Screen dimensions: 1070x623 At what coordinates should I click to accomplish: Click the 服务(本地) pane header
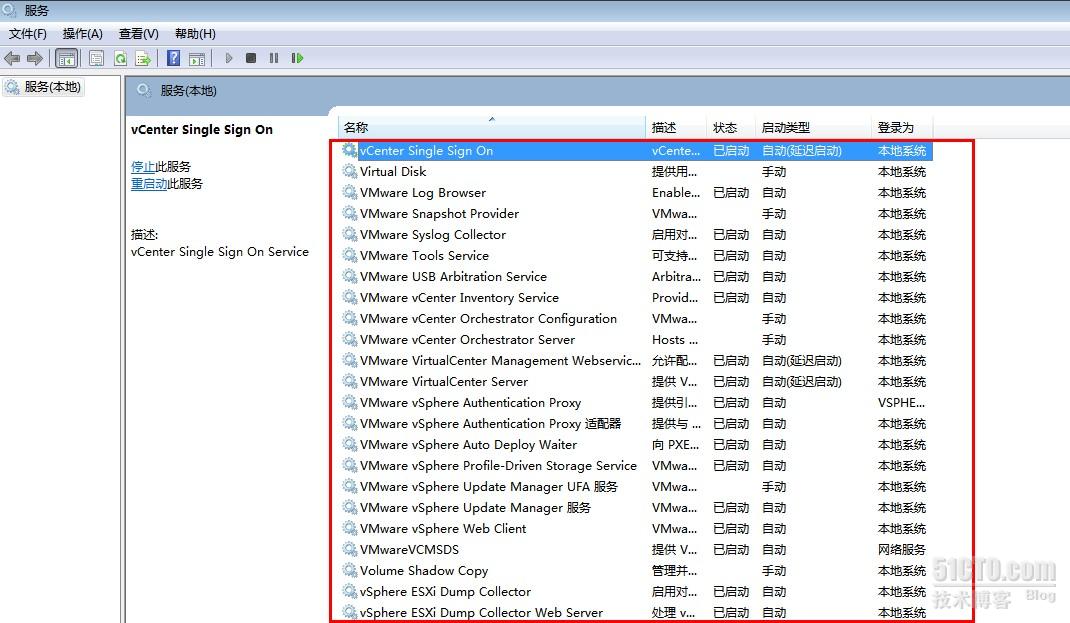(x=188, y=91)
